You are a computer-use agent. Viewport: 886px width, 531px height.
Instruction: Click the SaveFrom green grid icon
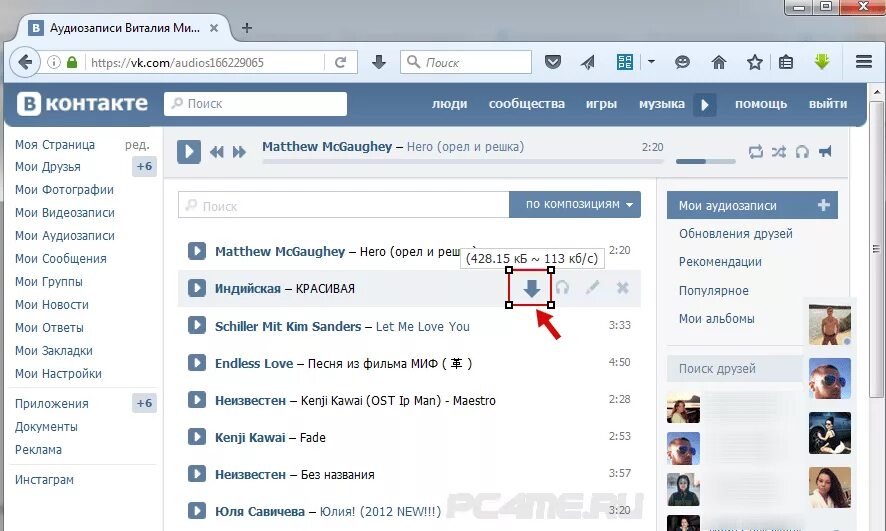tap(625, 62)
